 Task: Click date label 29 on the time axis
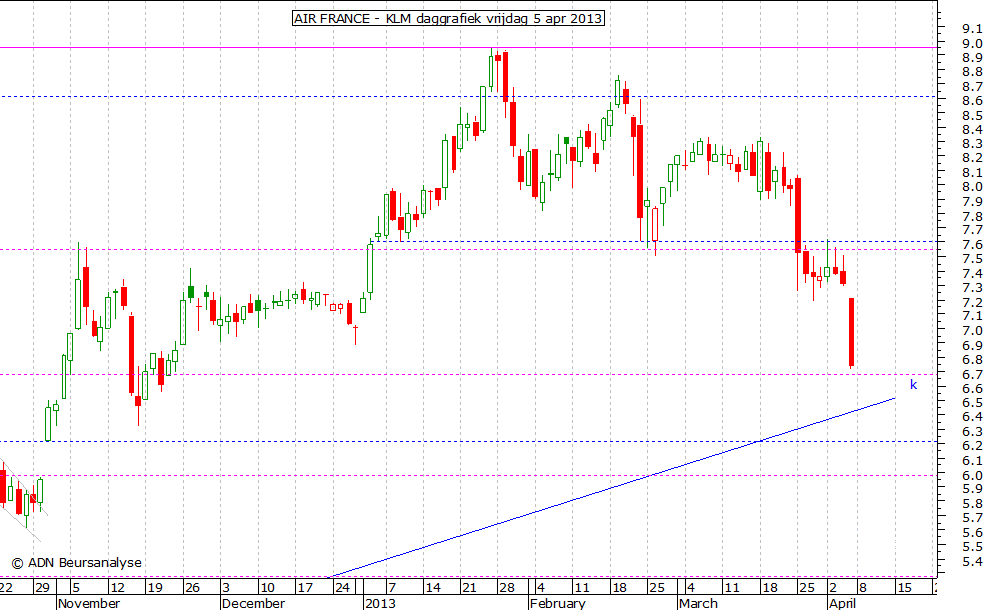point(41,587)
